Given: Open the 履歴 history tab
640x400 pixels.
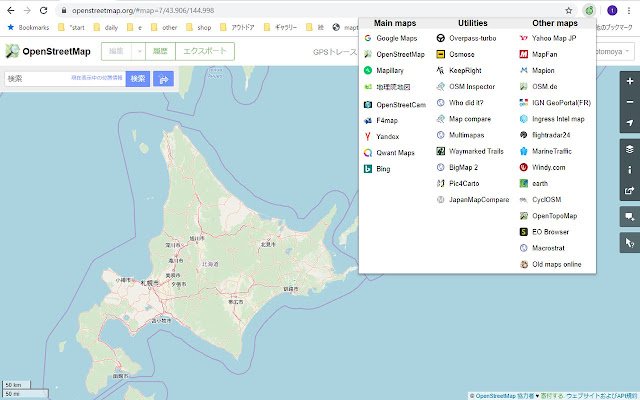Looking at the screenshot, I should click(x=160, y=51).
